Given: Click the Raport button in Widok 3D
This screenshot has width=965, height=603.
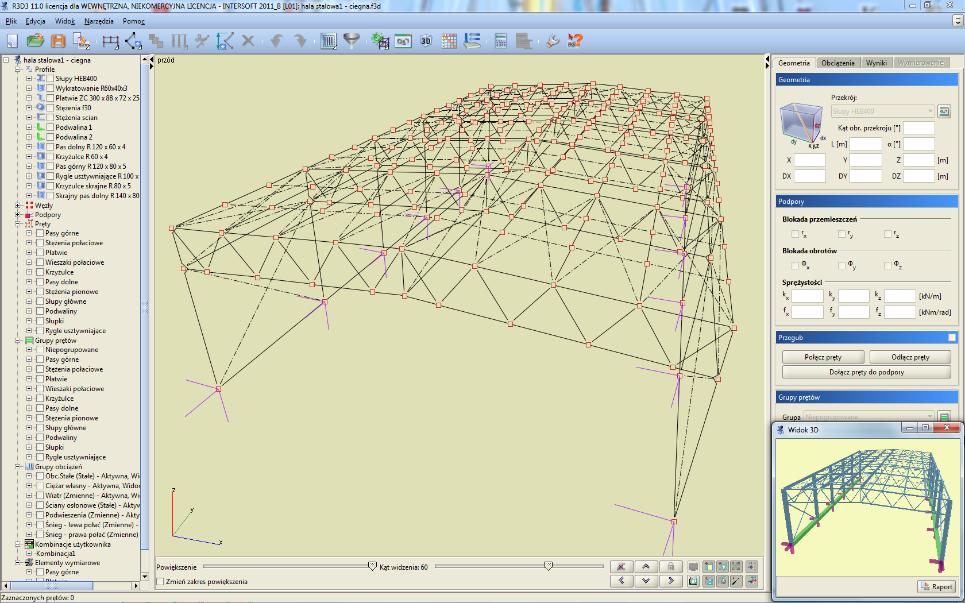Looking at the screenshot, I should click(936, 586).
